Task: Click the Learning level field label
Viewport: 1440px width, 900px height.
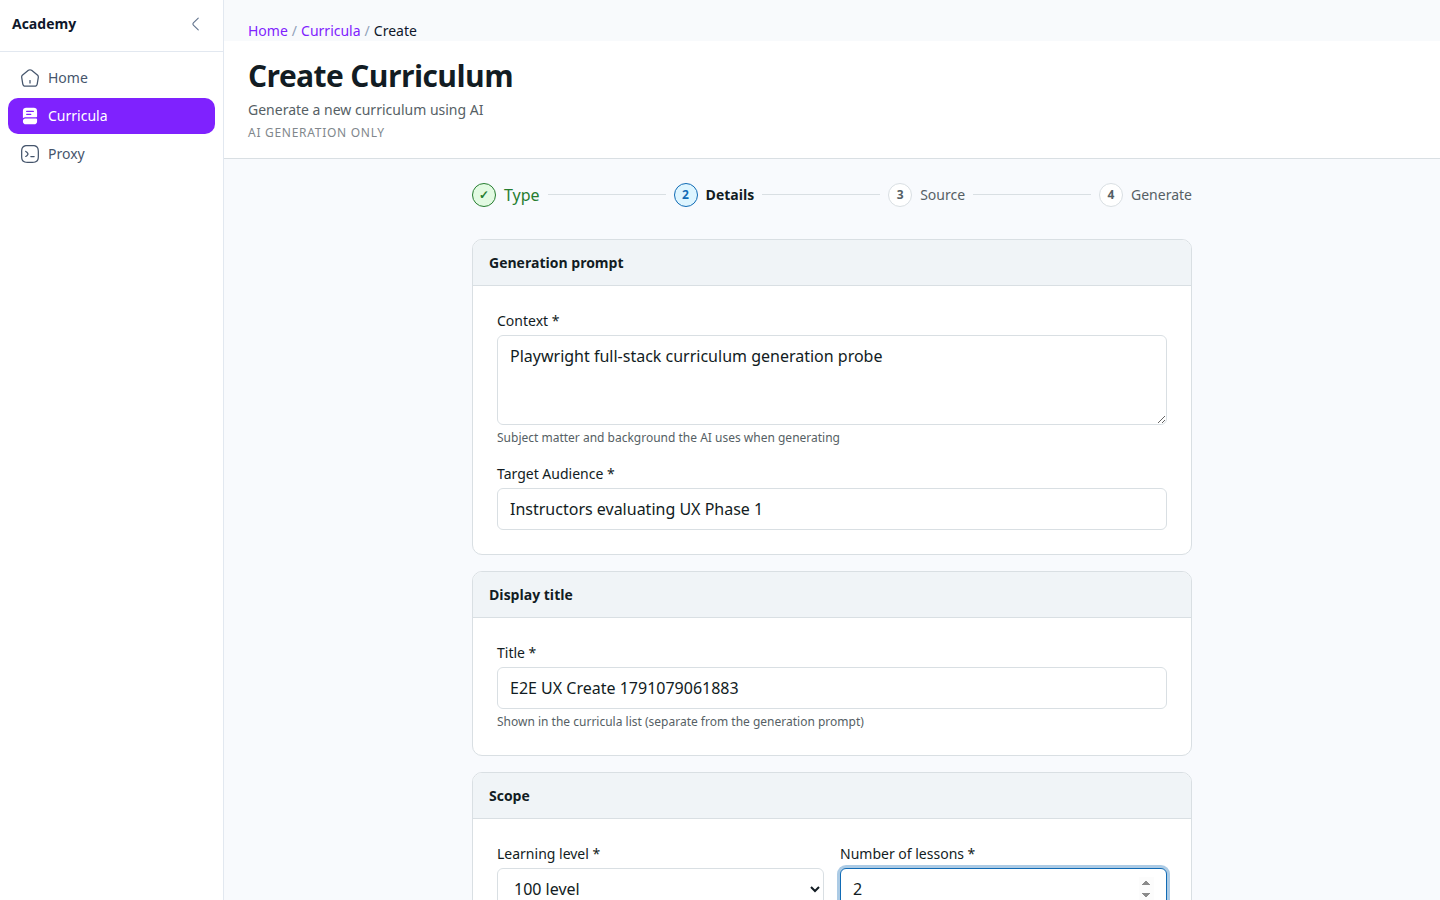Action: click(548, 854)
